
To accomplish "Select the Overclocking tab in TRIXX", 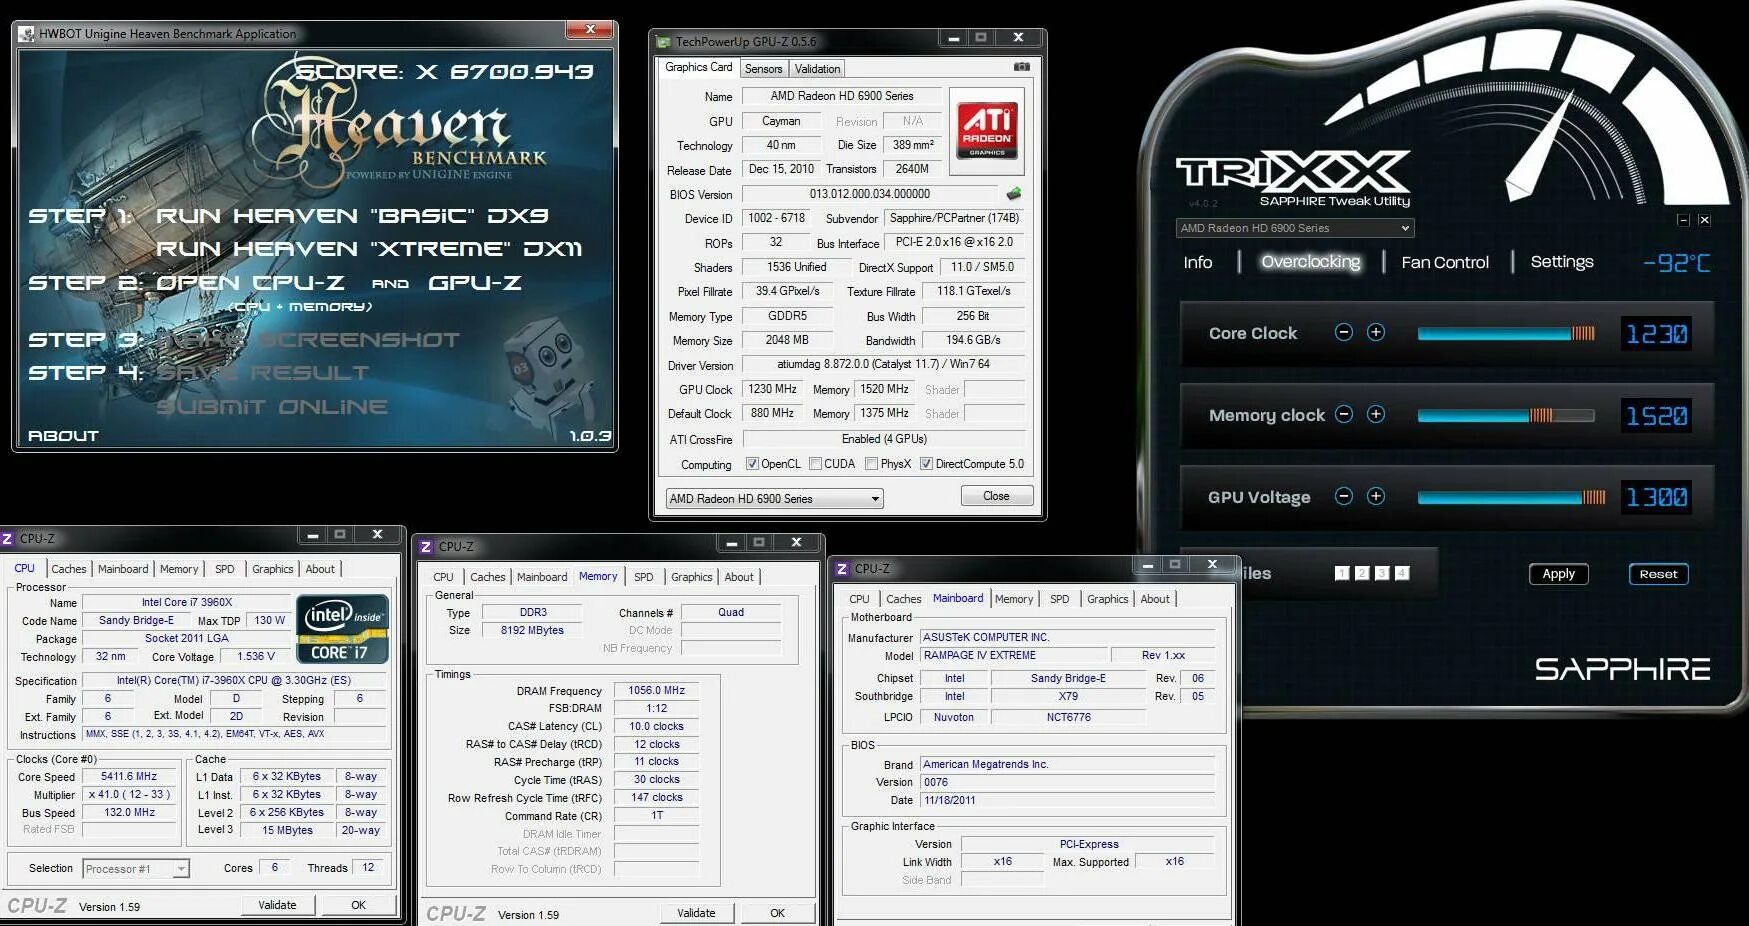I will pos(1311,262).
